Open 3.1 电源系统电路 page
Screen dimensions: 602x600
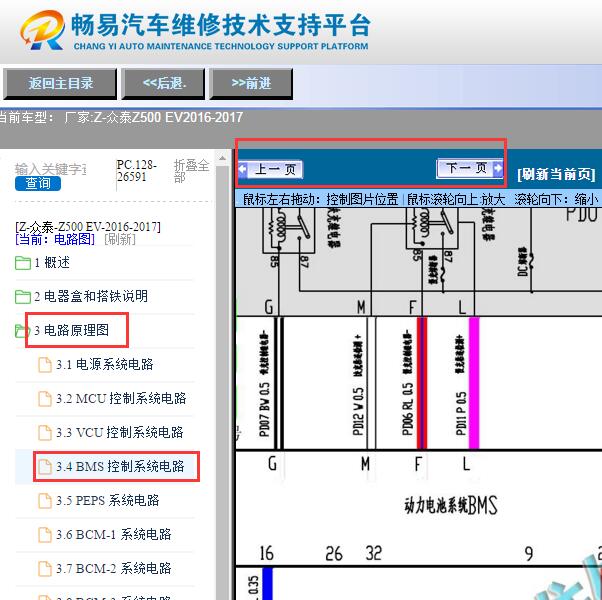coord(105,364)
